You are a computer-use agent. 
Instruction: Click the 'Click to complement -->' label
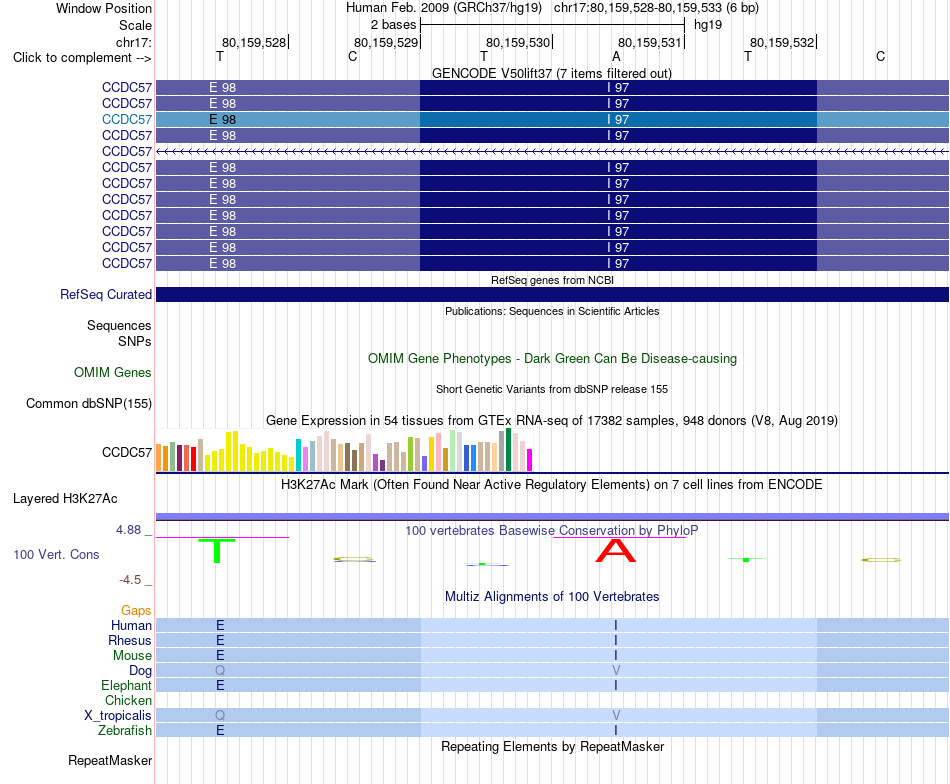click(x=82, y=58)
